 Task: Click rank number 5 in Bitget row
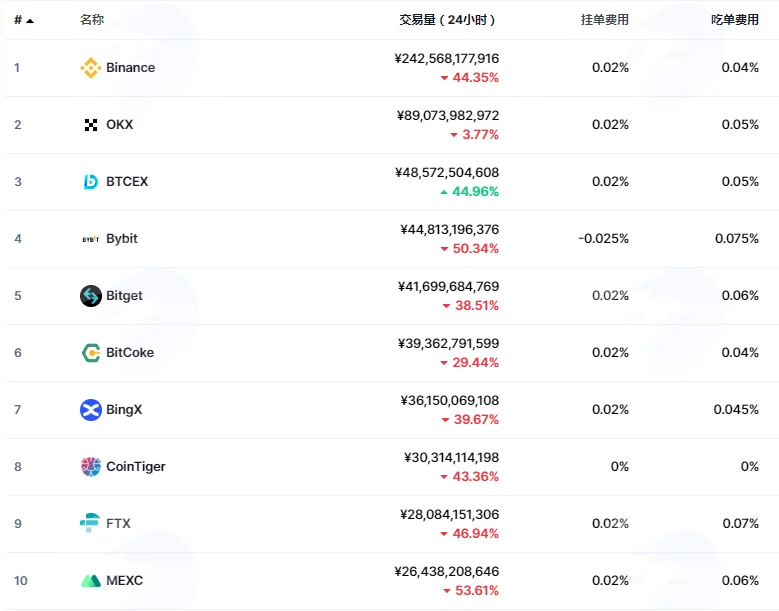pos(18,296)
